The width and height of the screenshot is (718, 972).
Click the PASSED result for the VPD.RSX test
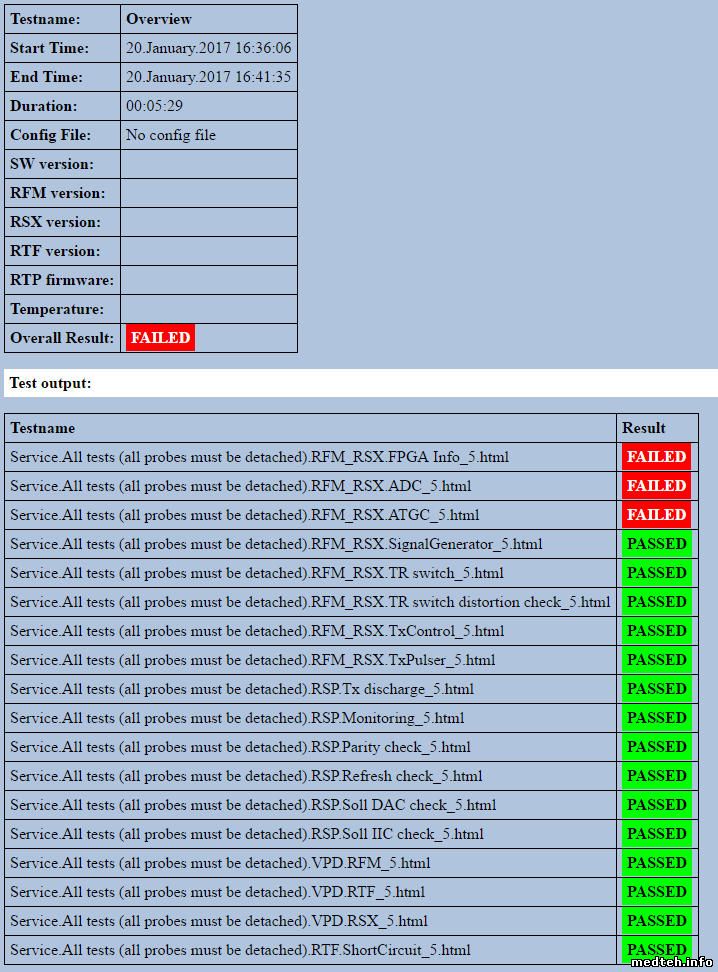[656, 921]
